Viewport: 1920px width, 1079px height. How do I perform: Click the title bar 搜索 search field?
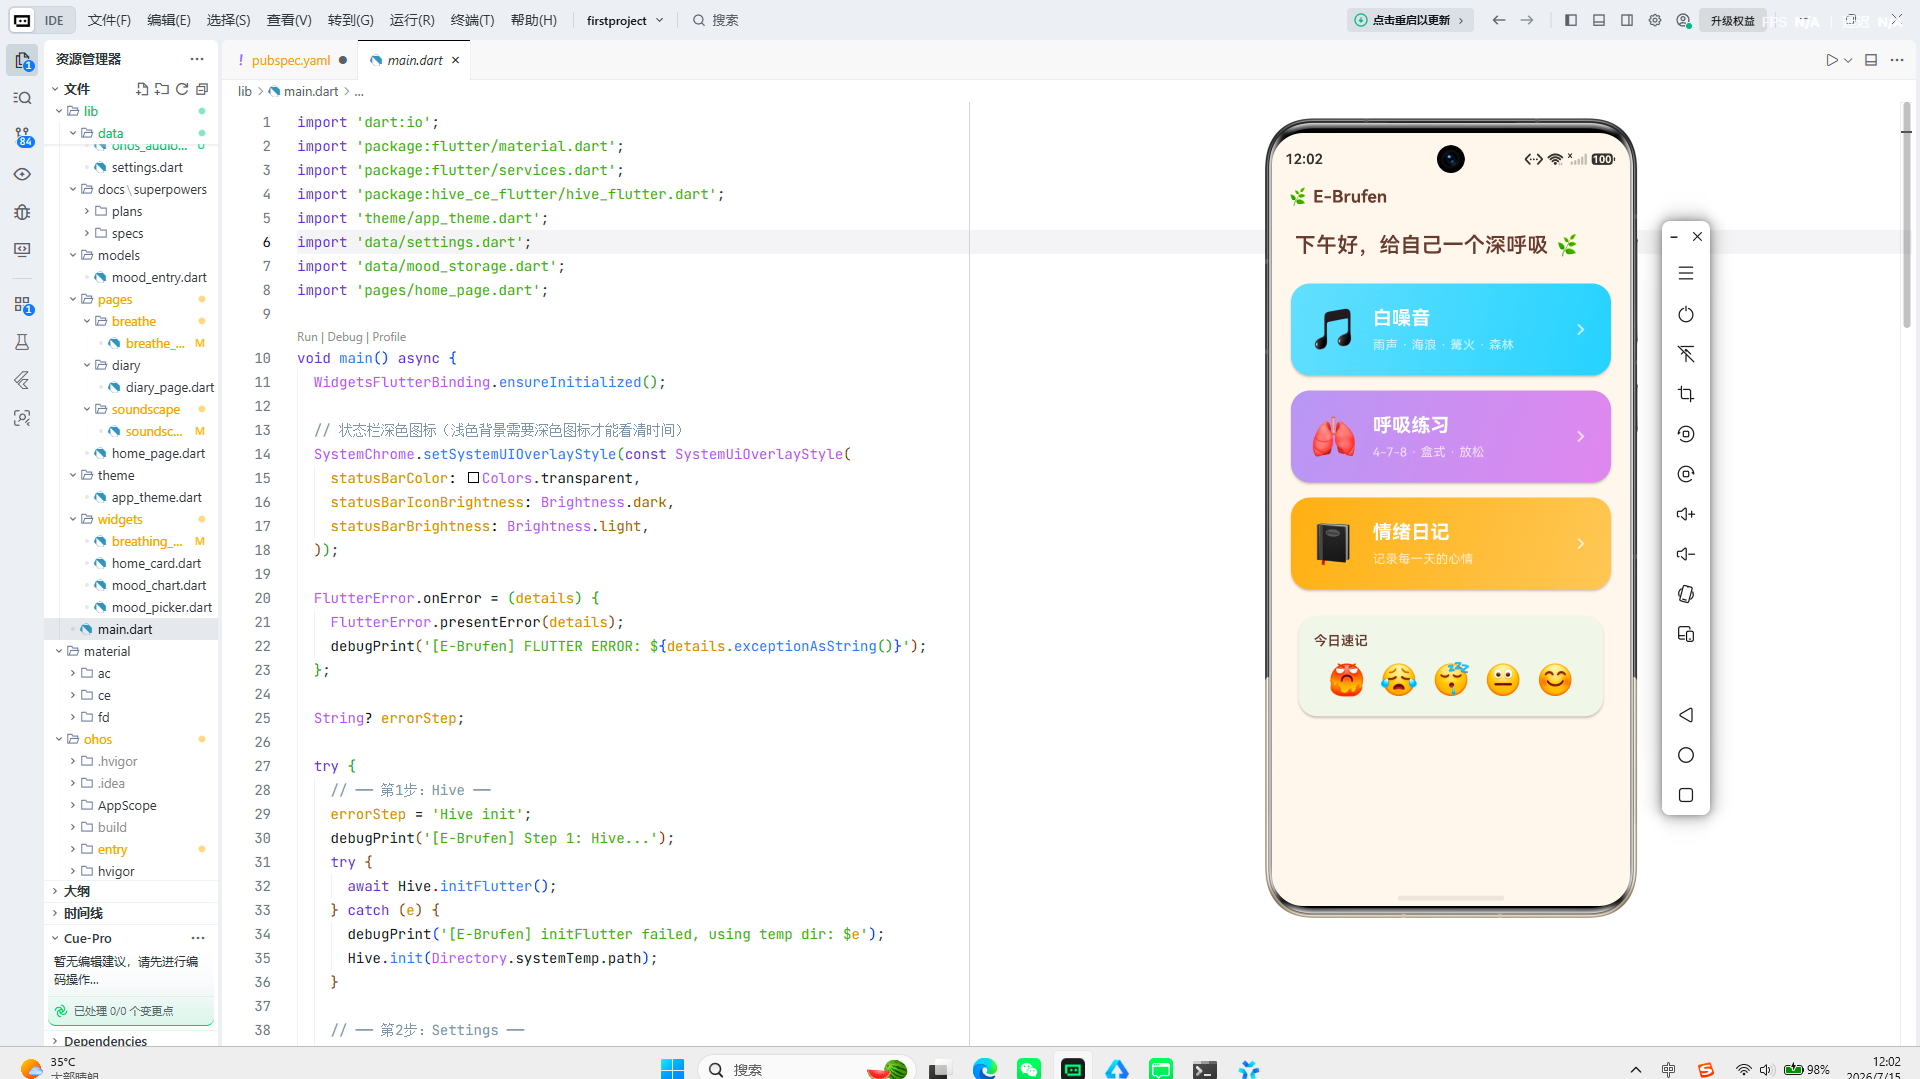[715, 20]
